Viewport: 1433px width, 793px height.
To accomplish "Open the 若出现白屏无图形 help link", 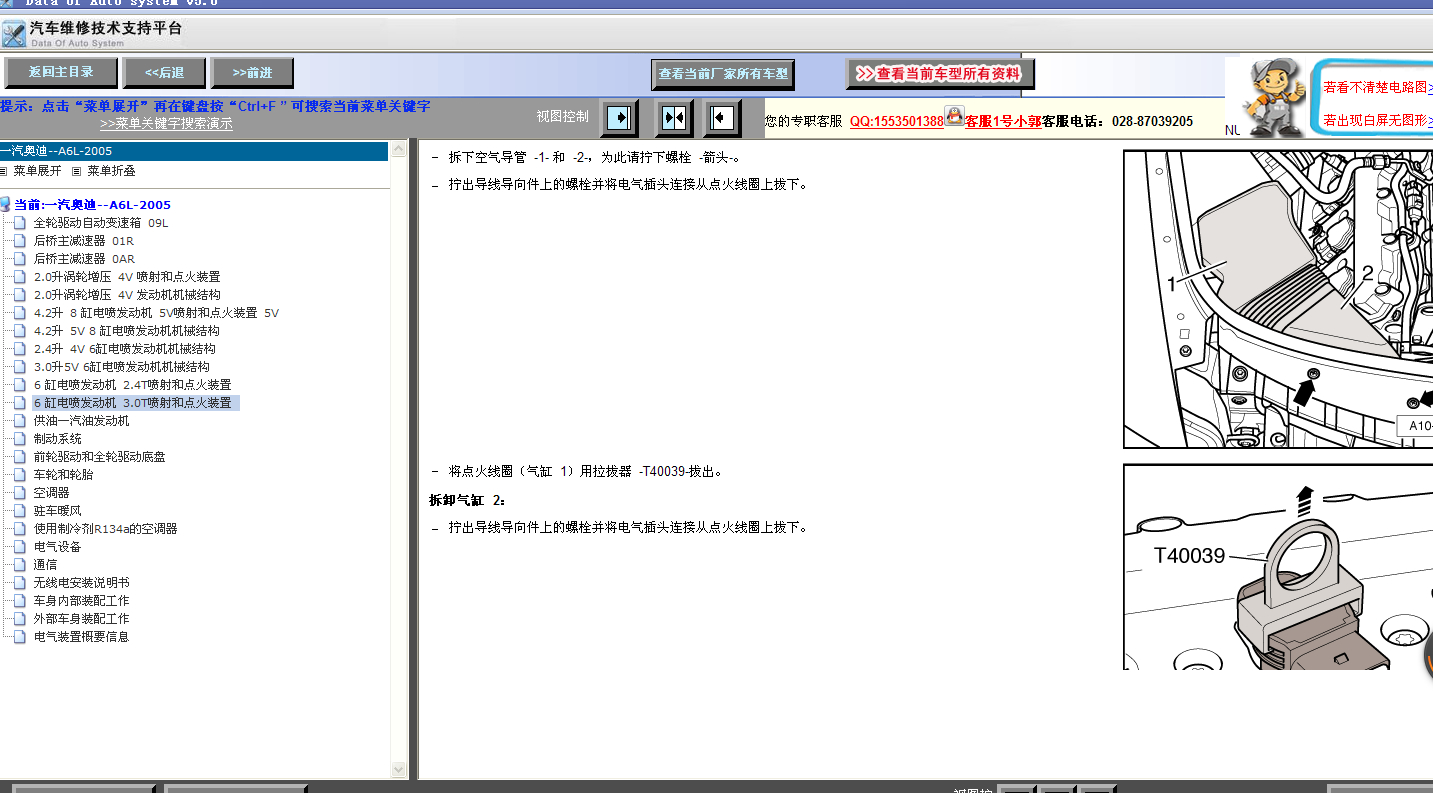I will pos(1378,120).
